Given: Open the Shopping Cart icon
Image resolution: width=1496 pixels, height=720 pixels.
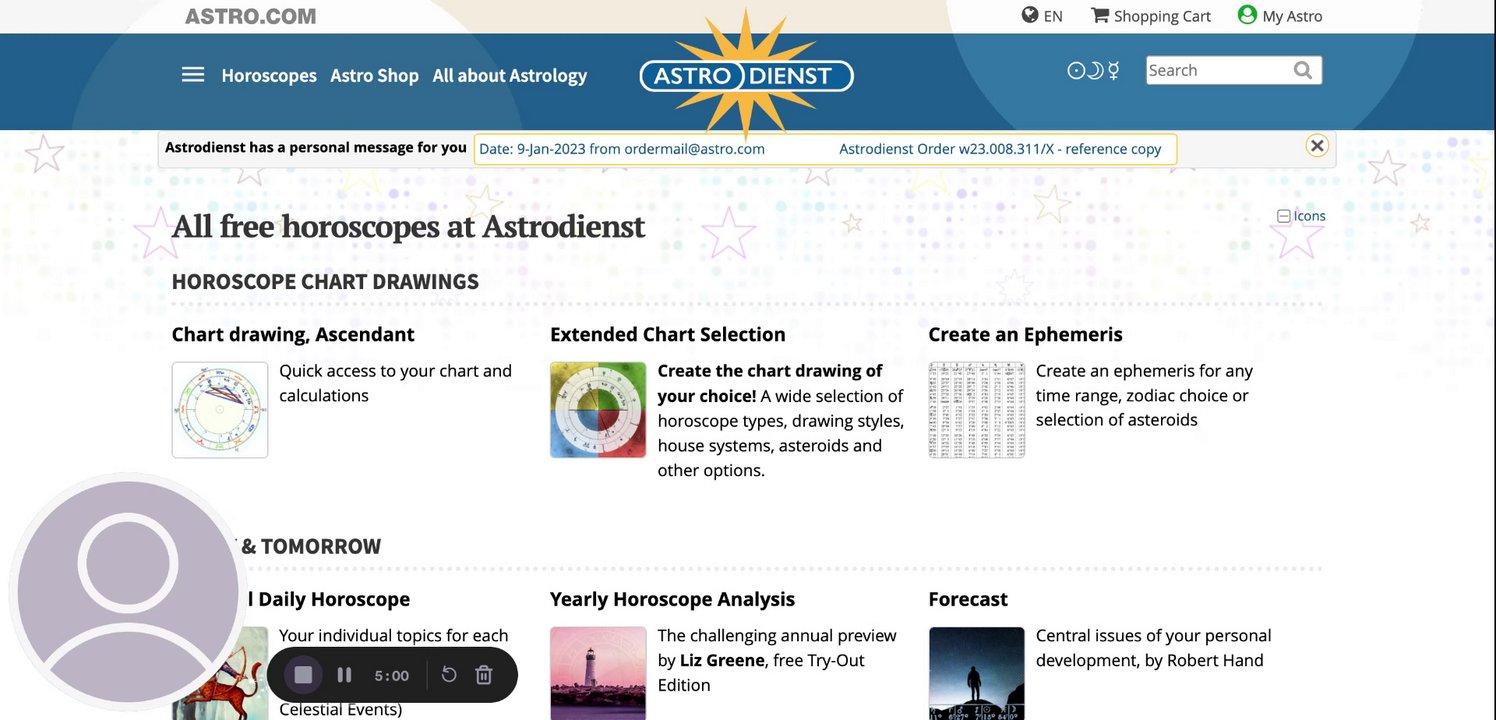Looking at the screenshot, I should pyautogui.click(x=1100, y=15).
